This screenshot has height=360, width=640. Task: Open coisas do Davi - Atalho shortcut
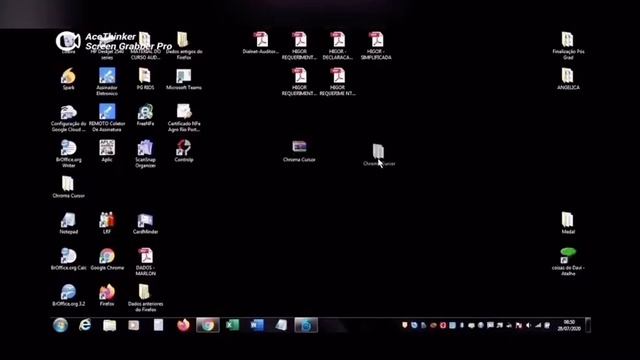click(x=568, y=262)
